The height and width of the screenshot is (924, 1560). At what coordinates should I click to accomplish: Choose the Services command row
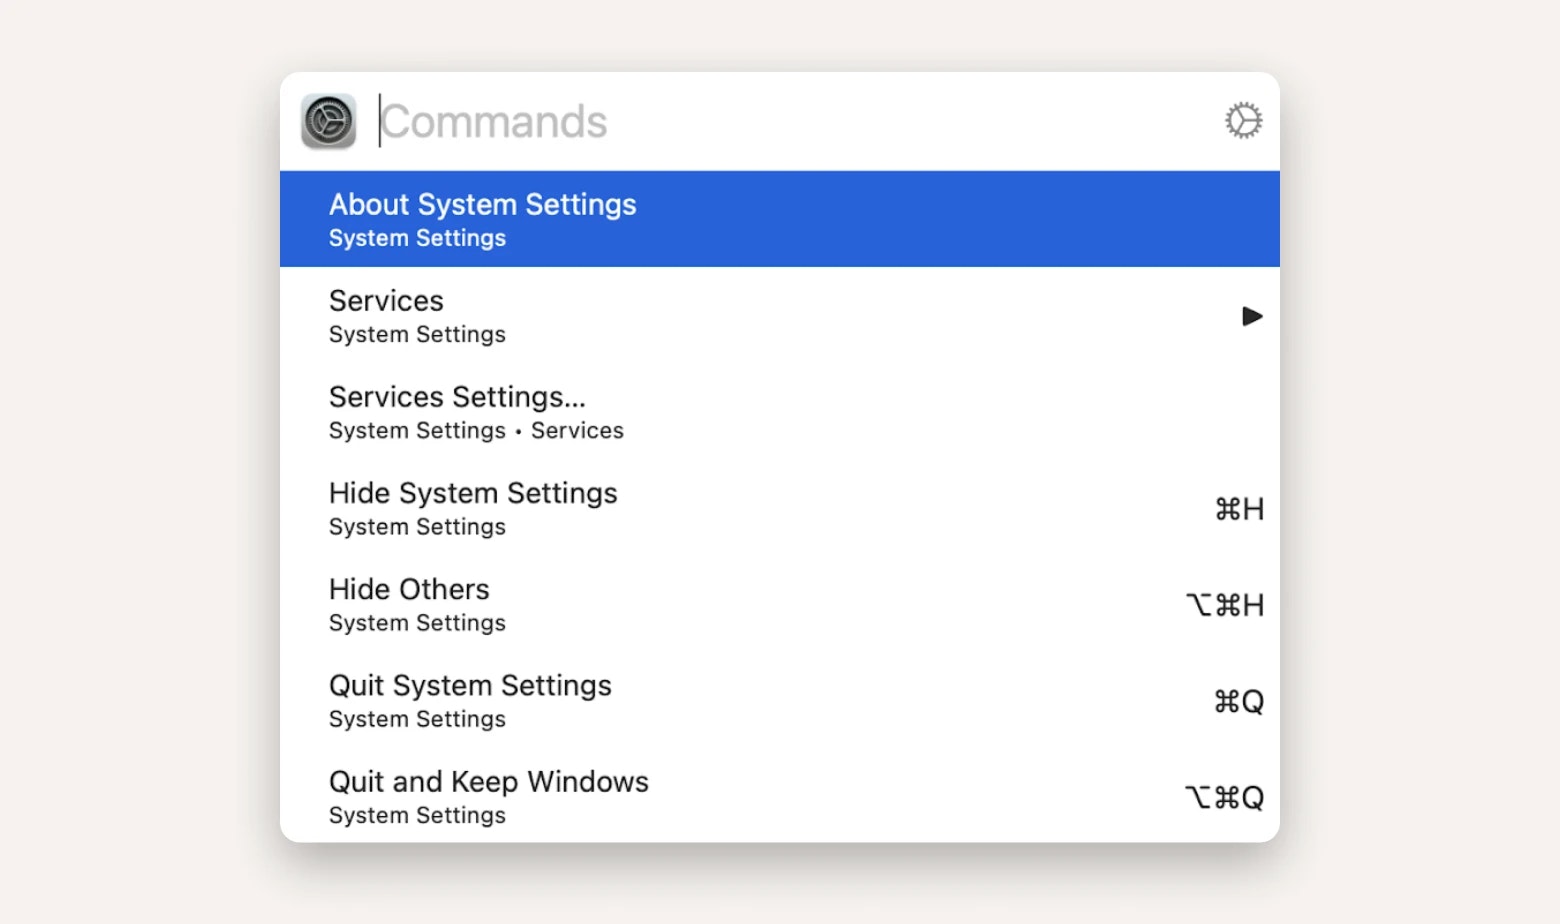780,315
